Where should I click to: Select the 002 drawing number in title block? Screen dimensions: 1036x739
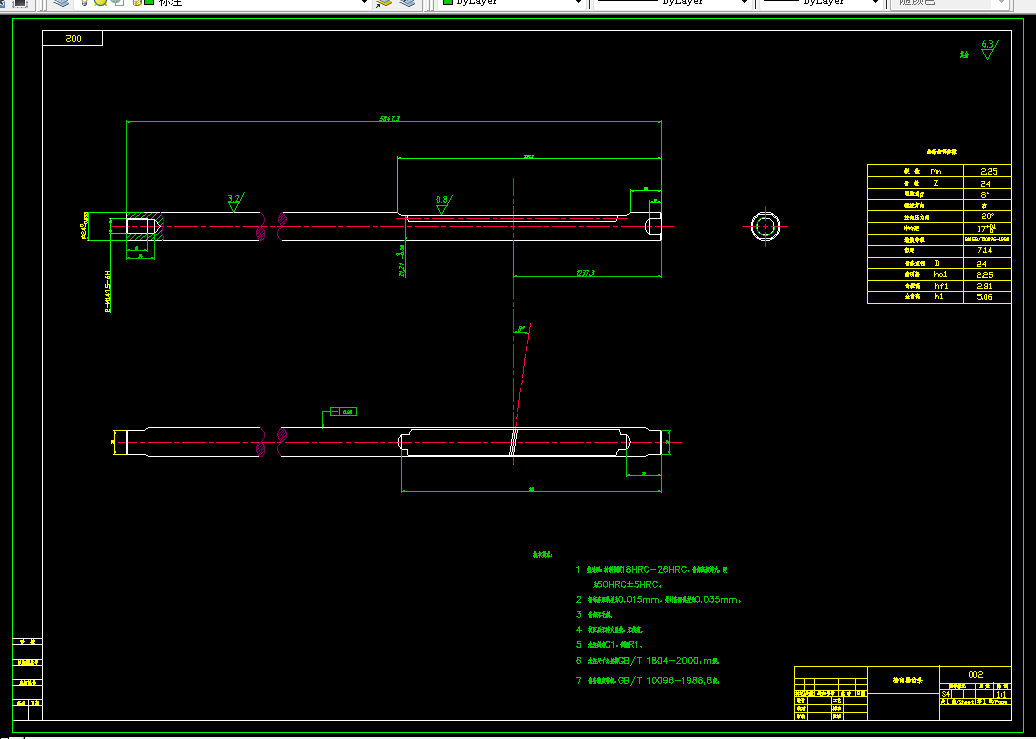976,674
